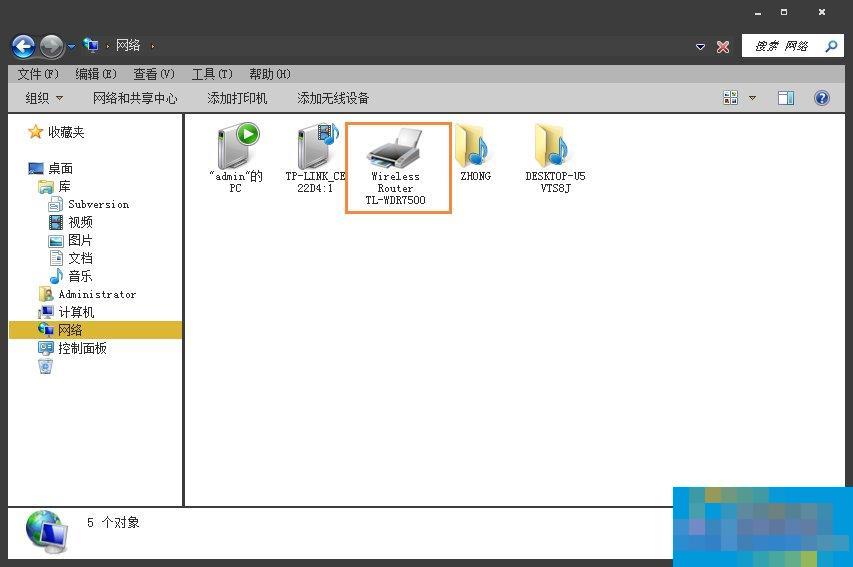Select the TP-LINK_CE22D4:1 media device
853x567 pixels.
316,158
